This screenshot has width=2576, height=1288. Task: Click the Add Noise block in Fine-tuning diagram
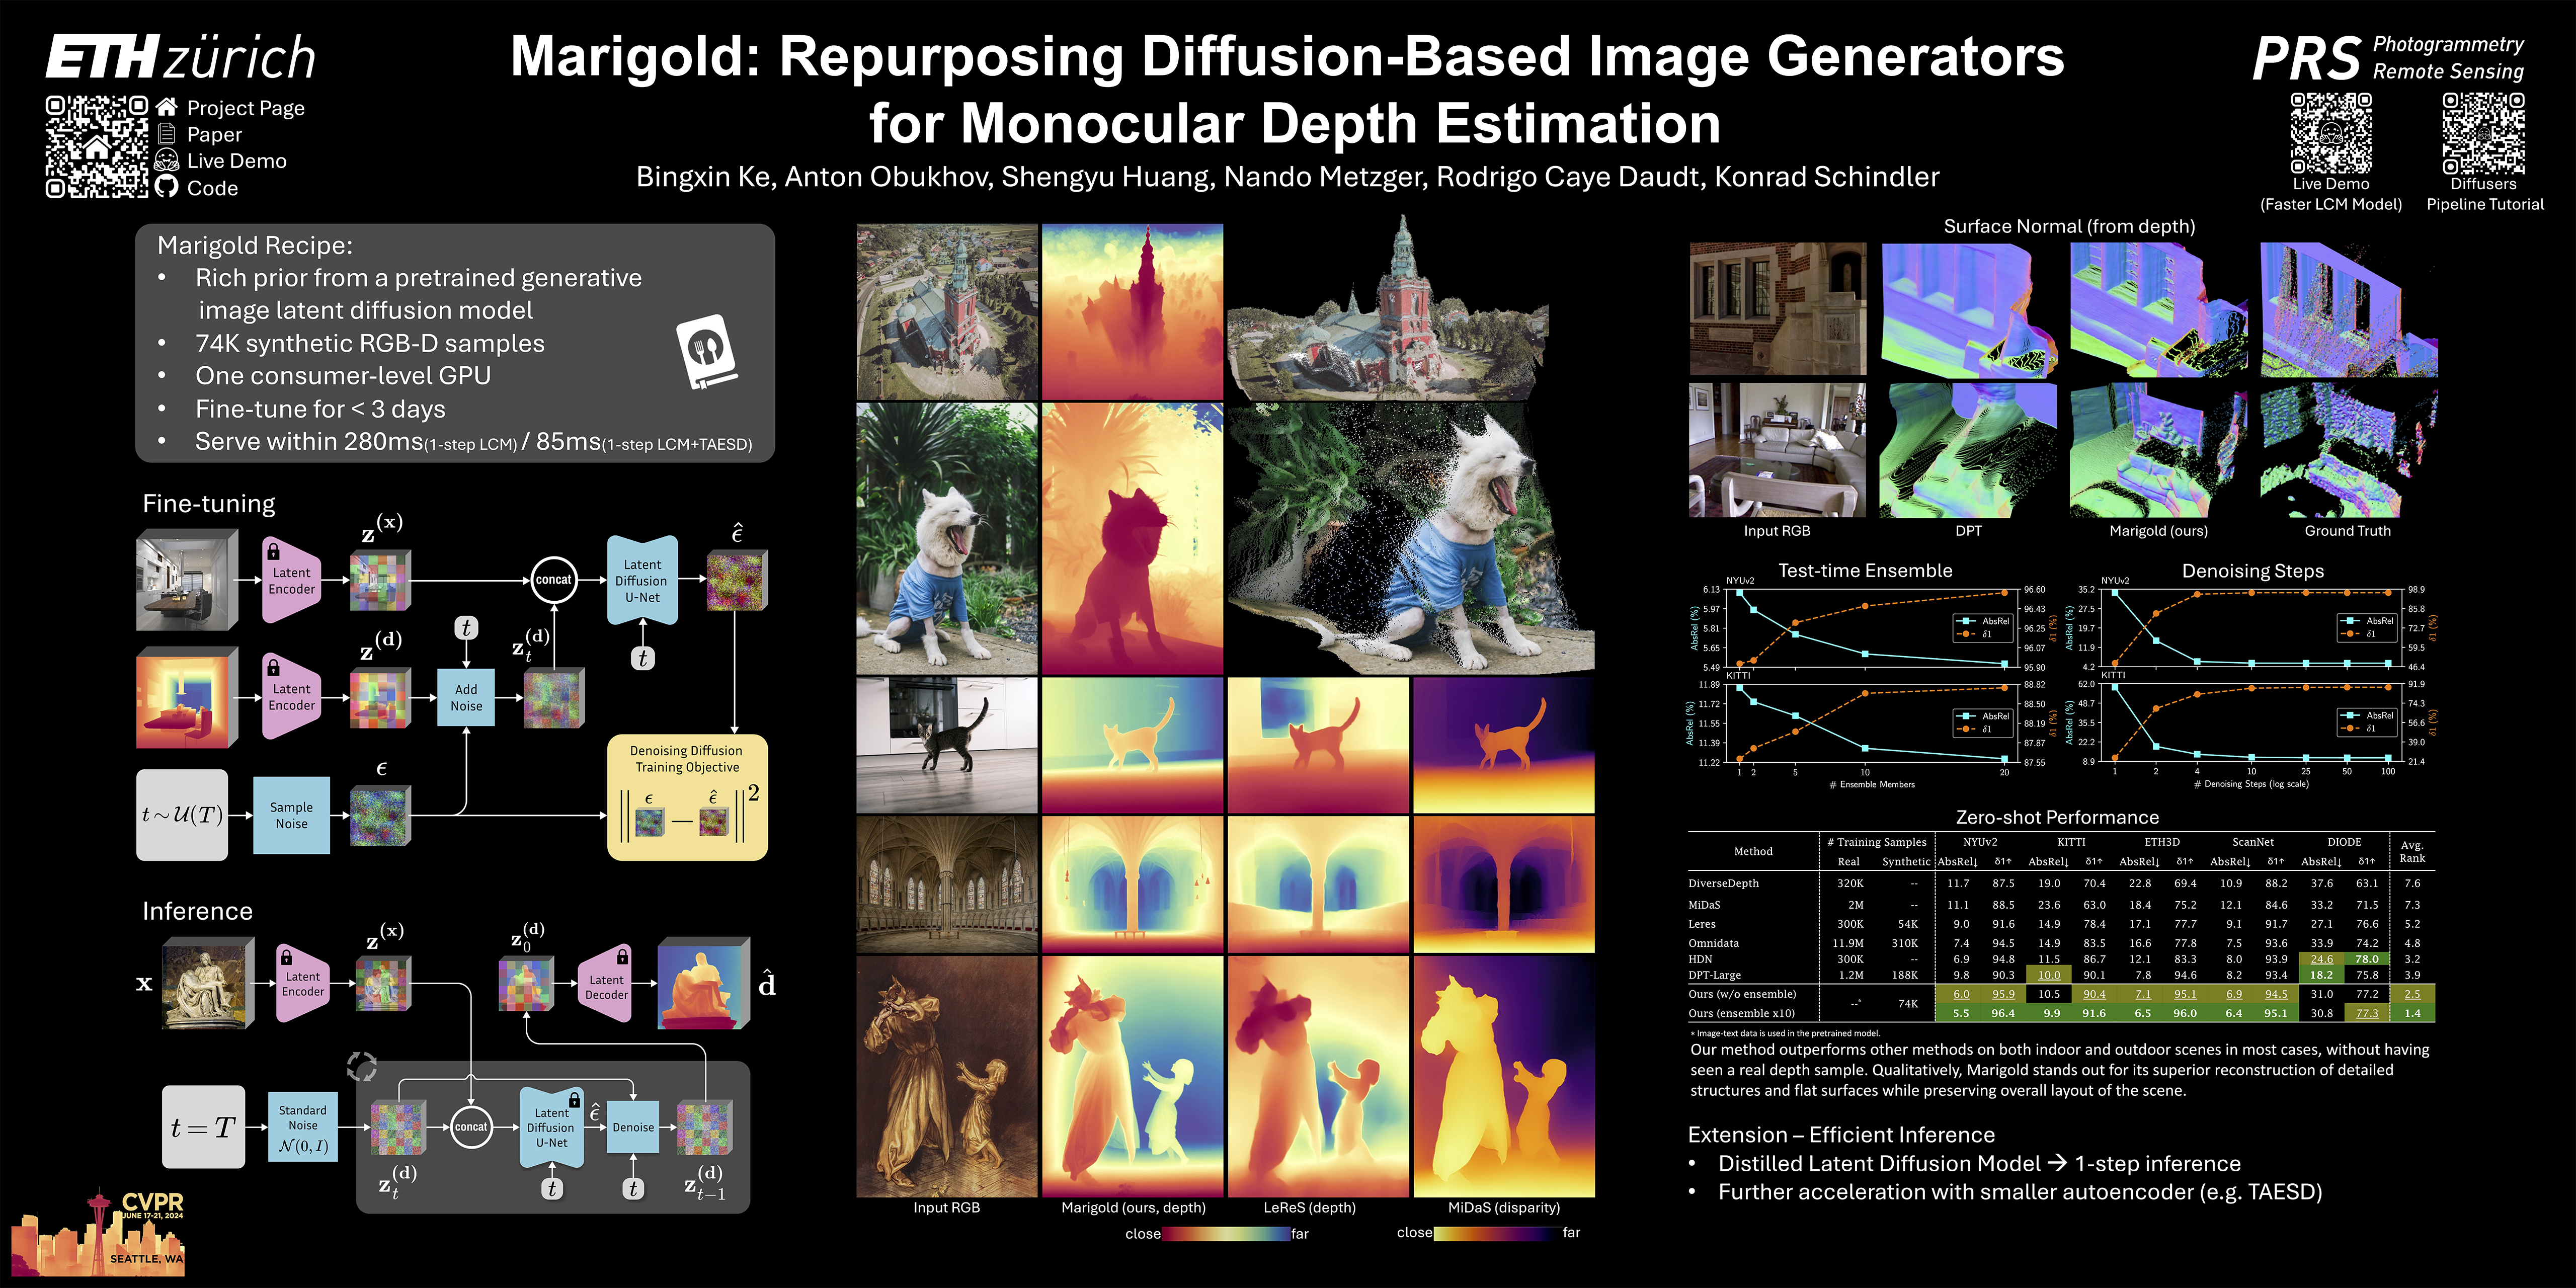click(x=466, y=698)
